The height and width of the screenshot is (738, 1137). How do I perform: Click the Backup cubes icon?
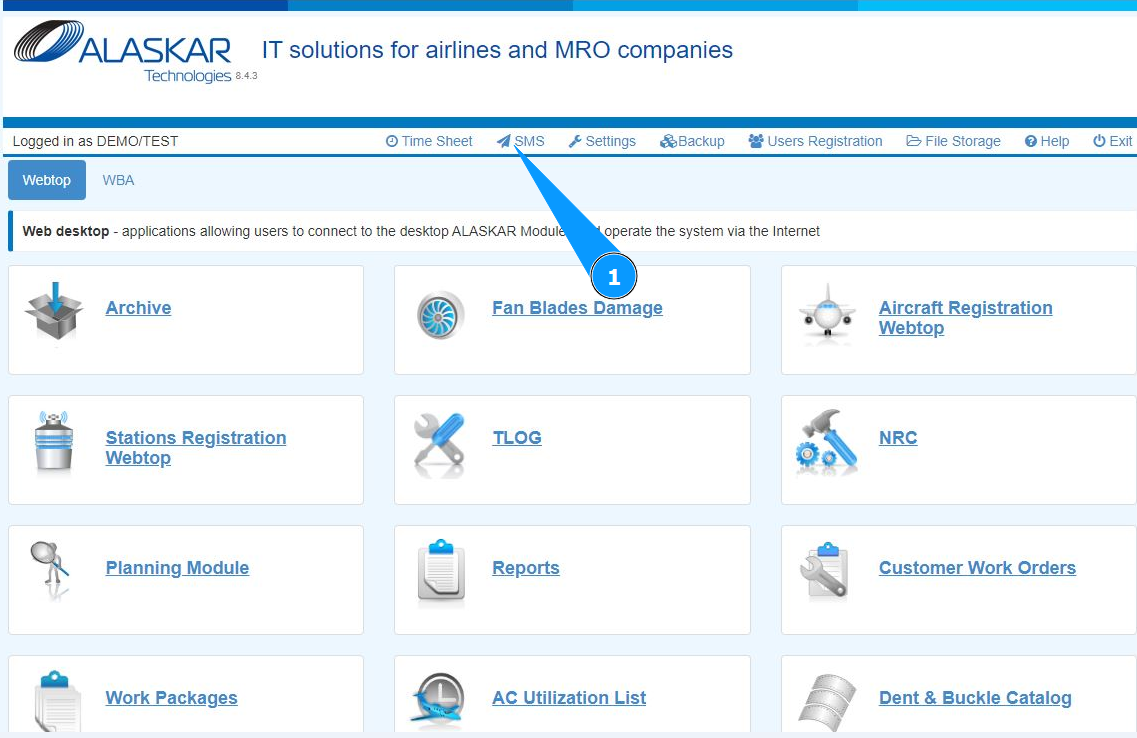pyautogui.click(x=668, y=141)
